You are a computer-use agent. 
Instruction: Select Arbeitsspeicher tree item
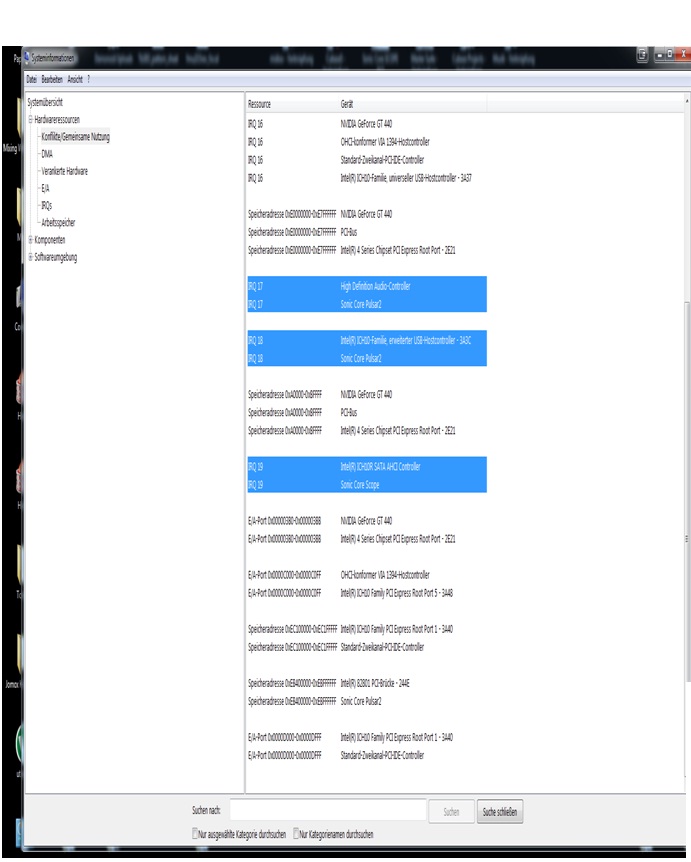click(x=58, y=223)
